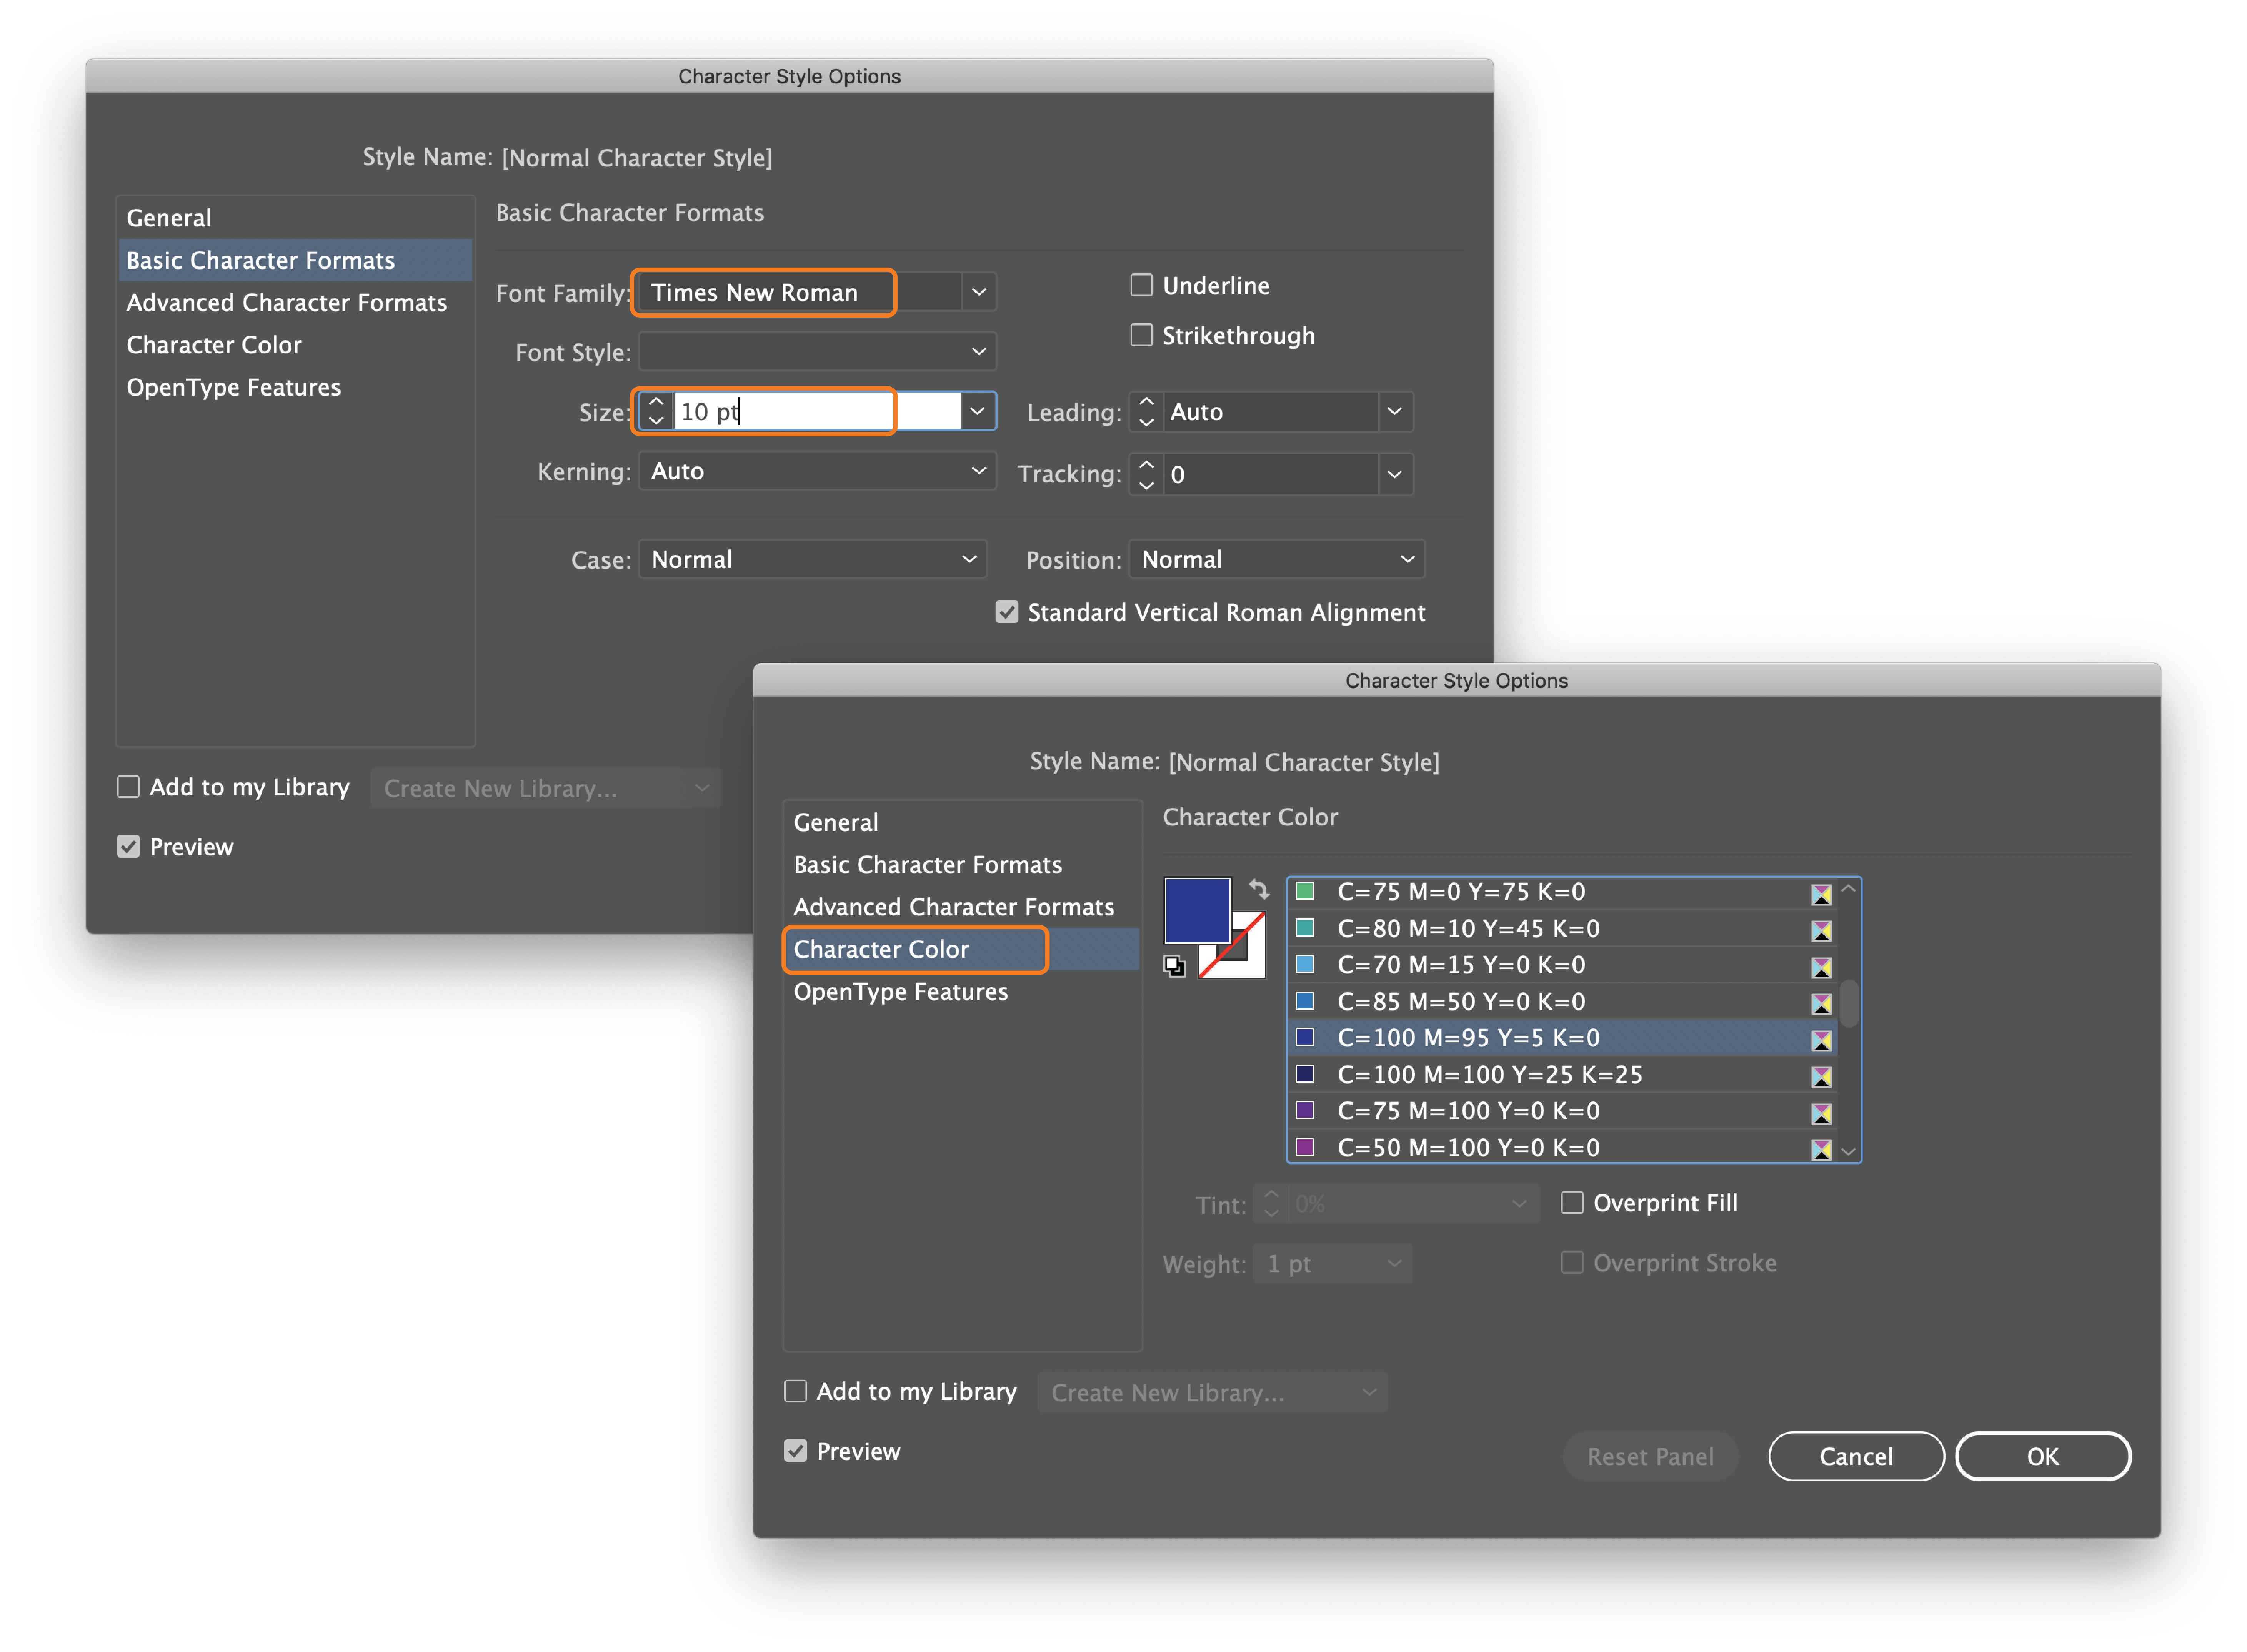Viewport: 2247px width, 1652px height.
Task: Toggle Preview checkbox in front dialog
Action: tap(795, 1451)
